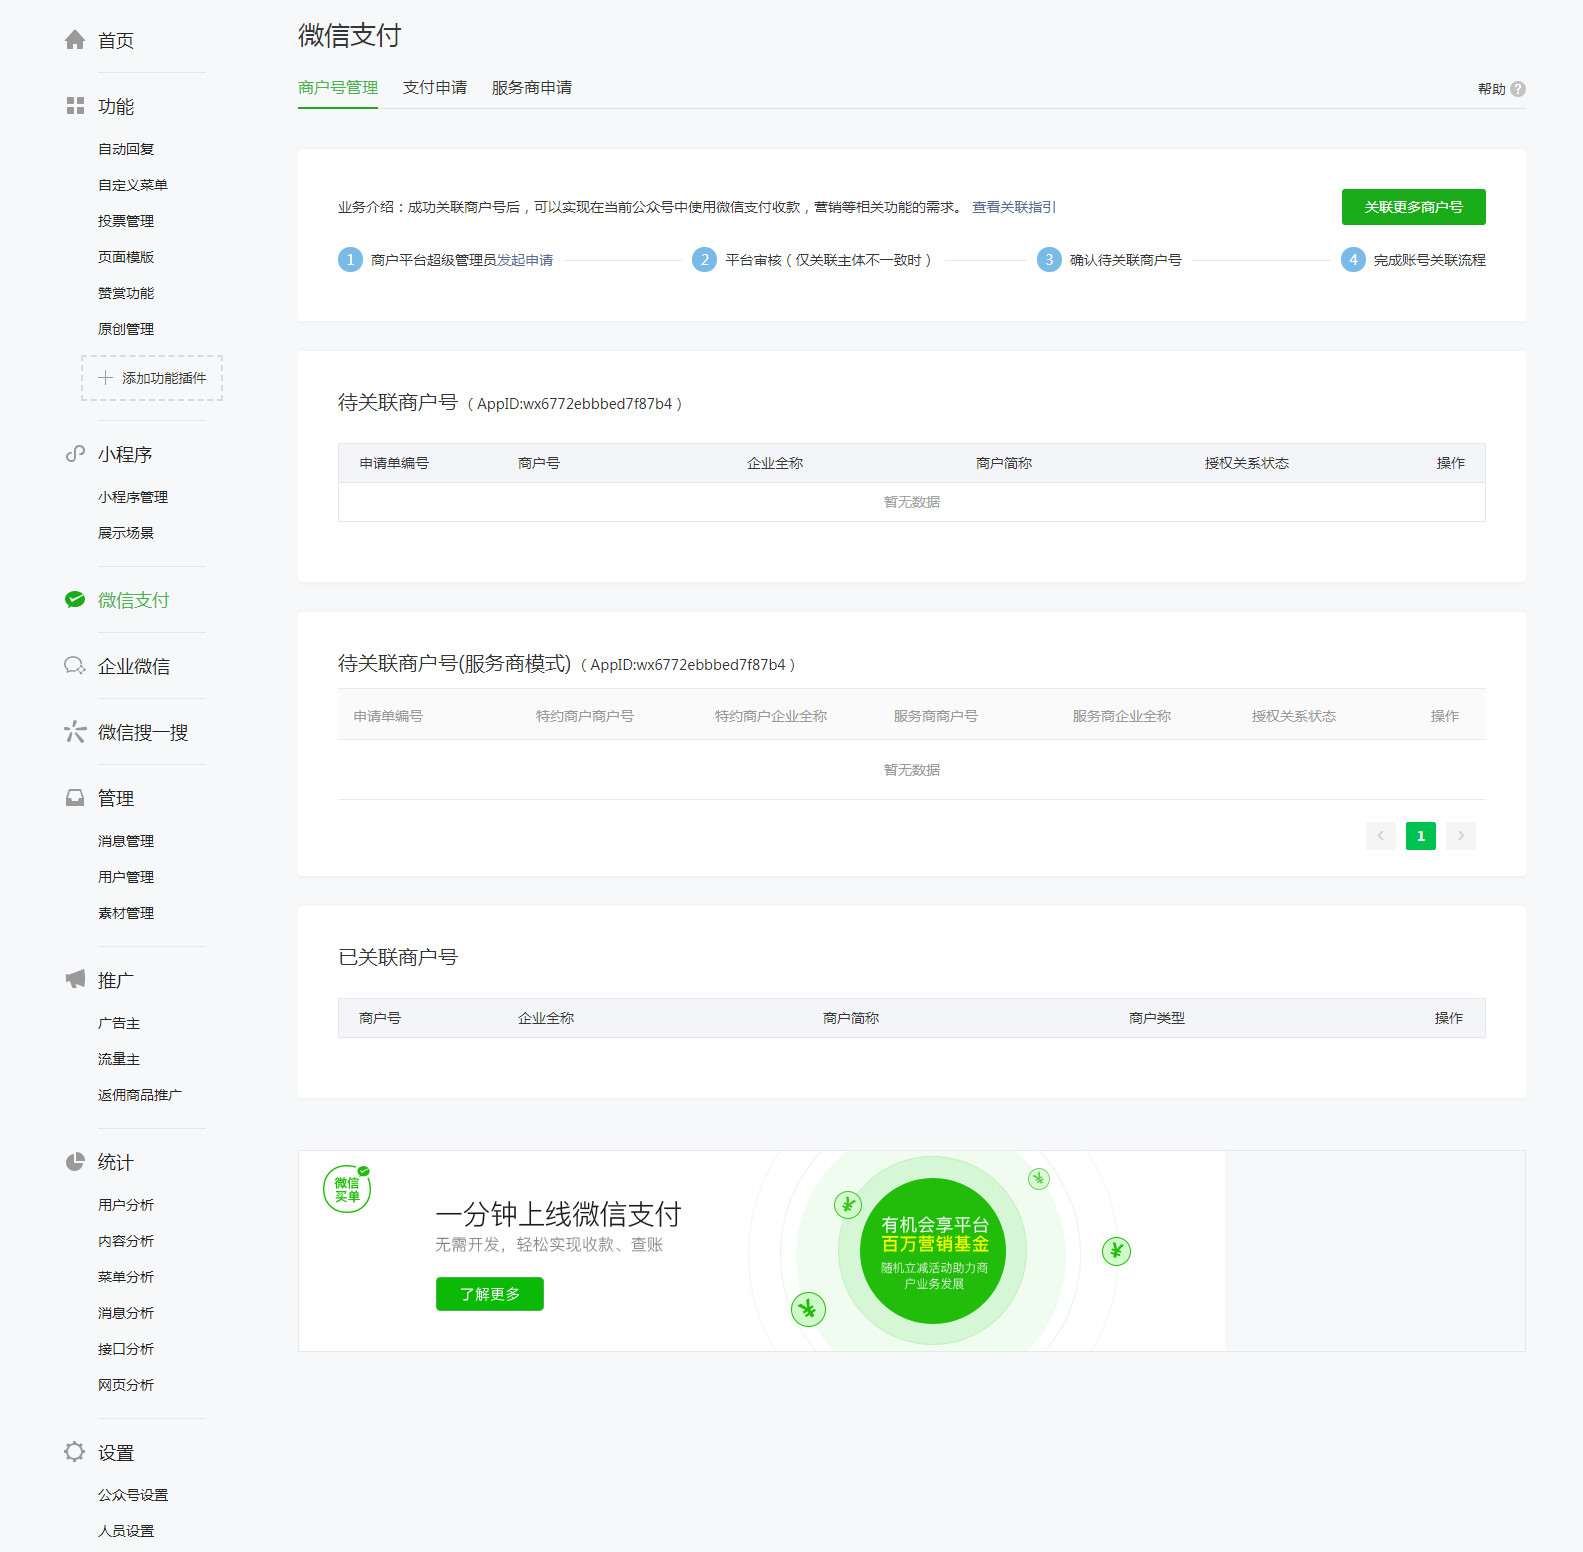This screenshot has width=1583, height=1552.
Task: Click the 企业微信 chat bubble icon
Action: (75, 666)
